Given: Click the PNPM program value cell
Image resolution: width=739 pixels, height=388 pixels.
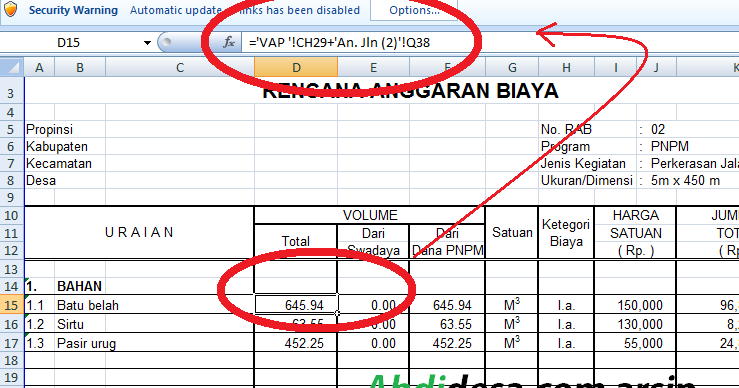Looking at the screenshot, I should tap(670, 146).
